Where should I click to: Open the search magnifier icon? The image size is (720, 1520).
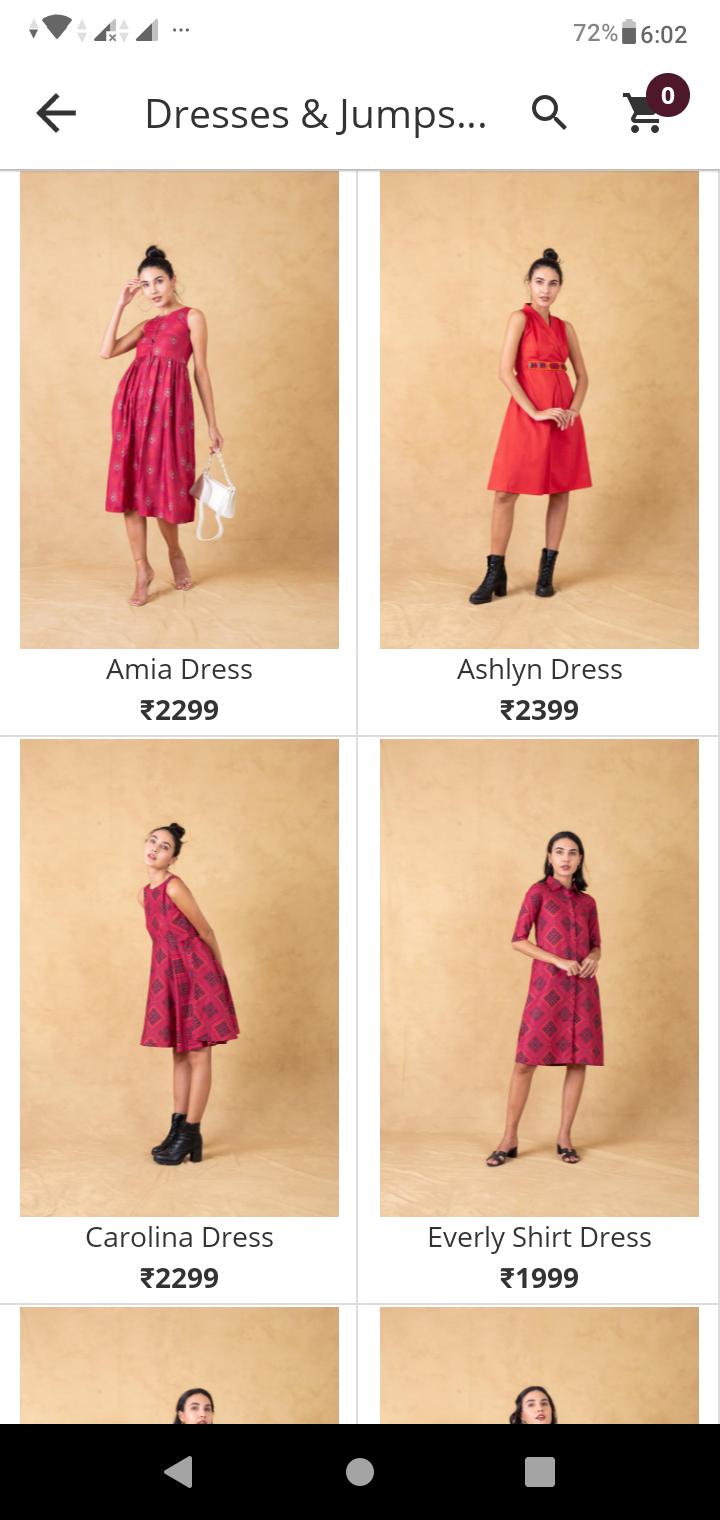549,113
